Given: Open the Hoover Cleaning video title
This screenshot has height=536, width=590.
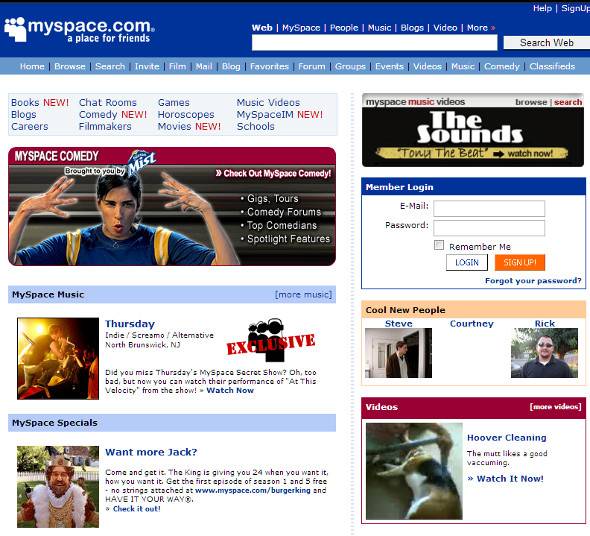Looking at the screenshot, I should pos(506,437).
